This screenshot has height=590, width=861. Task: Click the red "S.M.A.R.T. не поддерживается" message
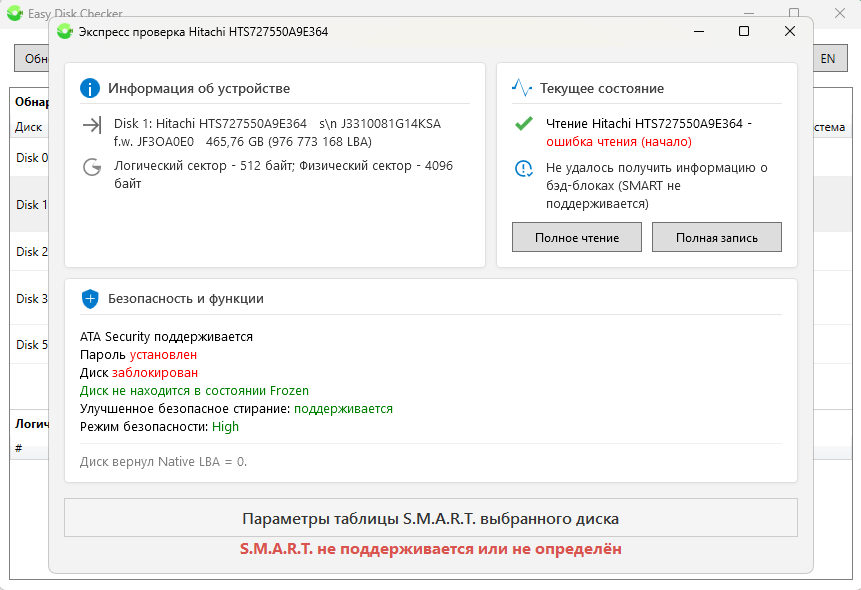(430, 549)
